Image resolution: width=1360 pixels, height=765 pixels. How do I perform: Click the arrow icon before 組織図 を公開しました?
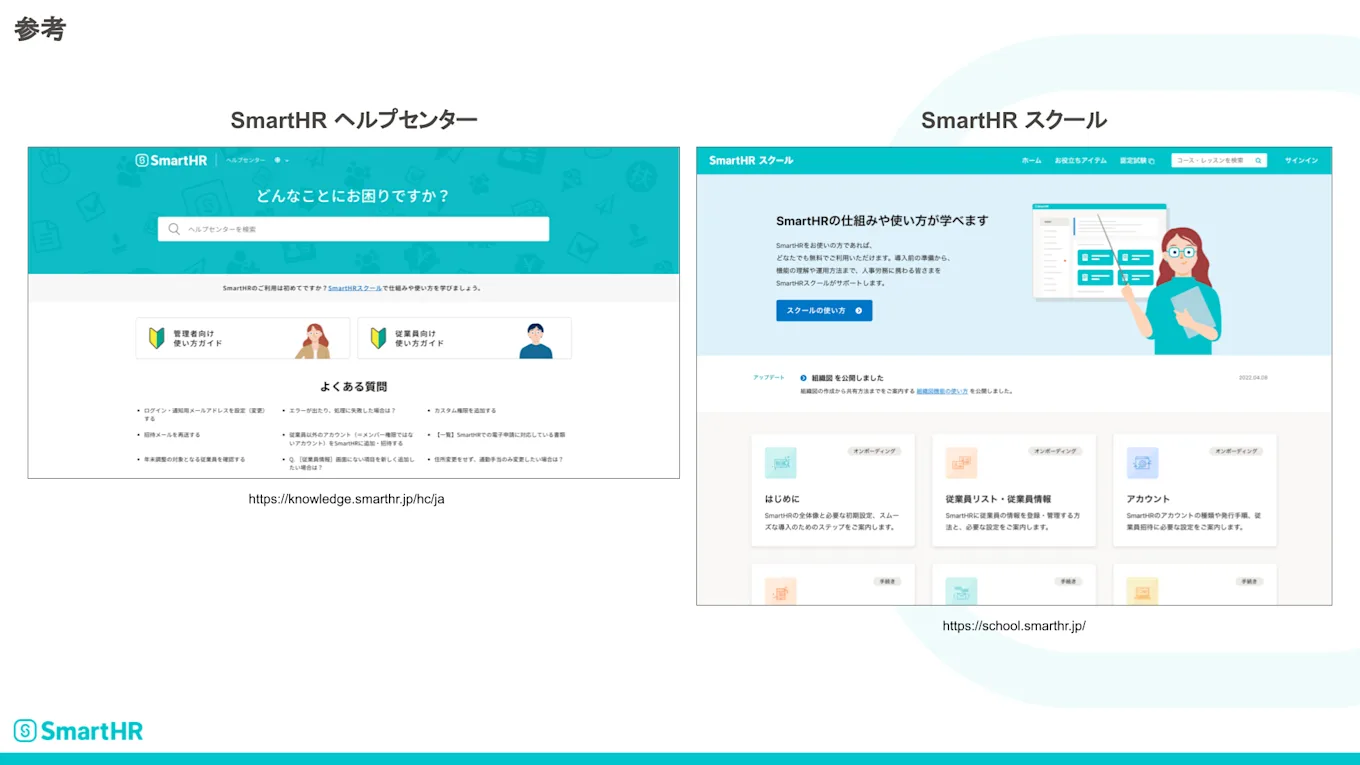[803, 378]
